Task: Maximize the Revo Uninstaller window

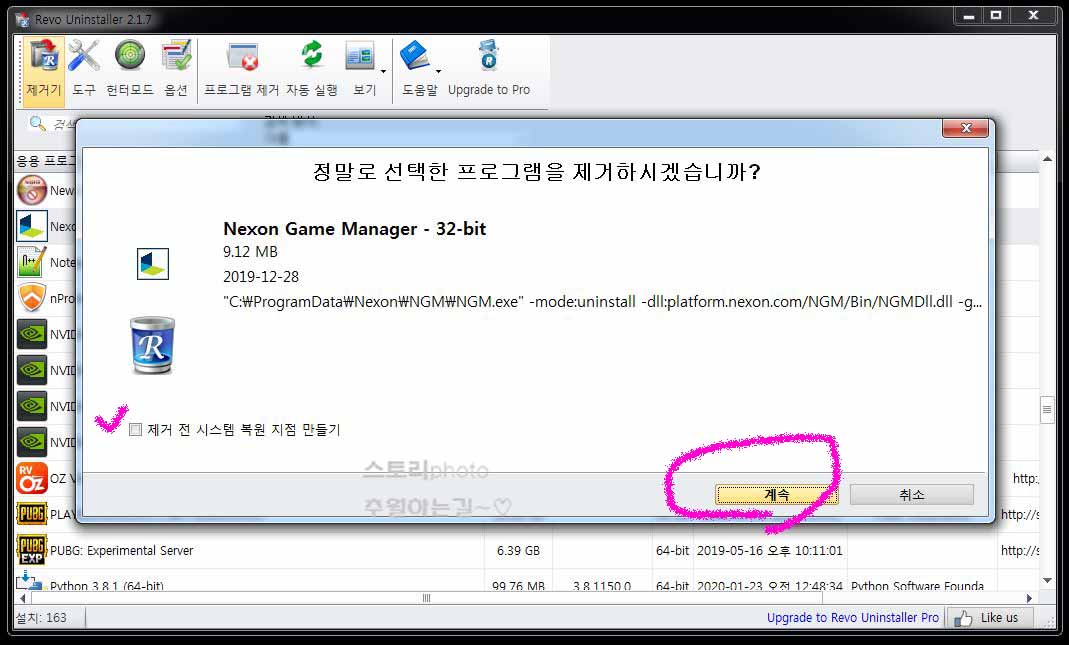Action: pos(996,15)
